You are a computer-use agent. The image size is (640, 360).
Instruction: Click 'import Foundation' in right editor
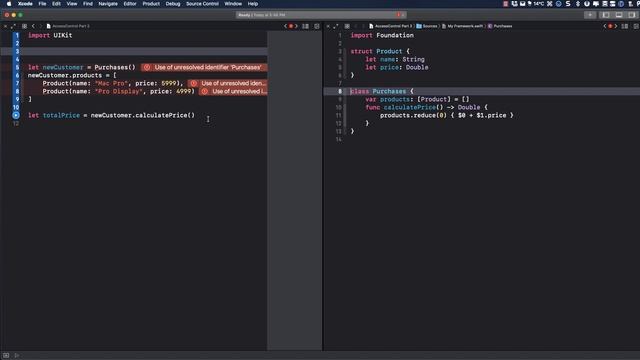click(x=382, y=36)
